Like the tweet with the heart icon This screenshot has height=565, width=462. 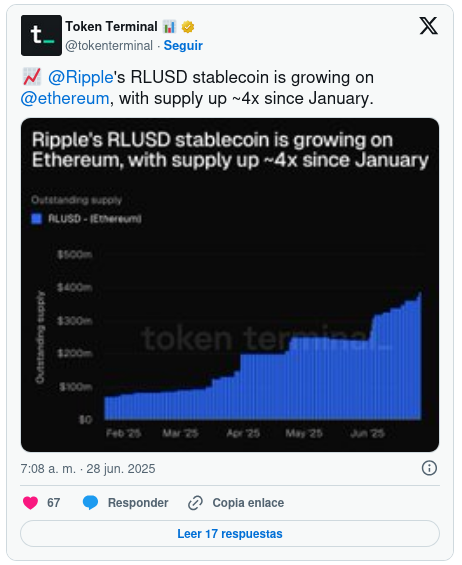(30, 503)
